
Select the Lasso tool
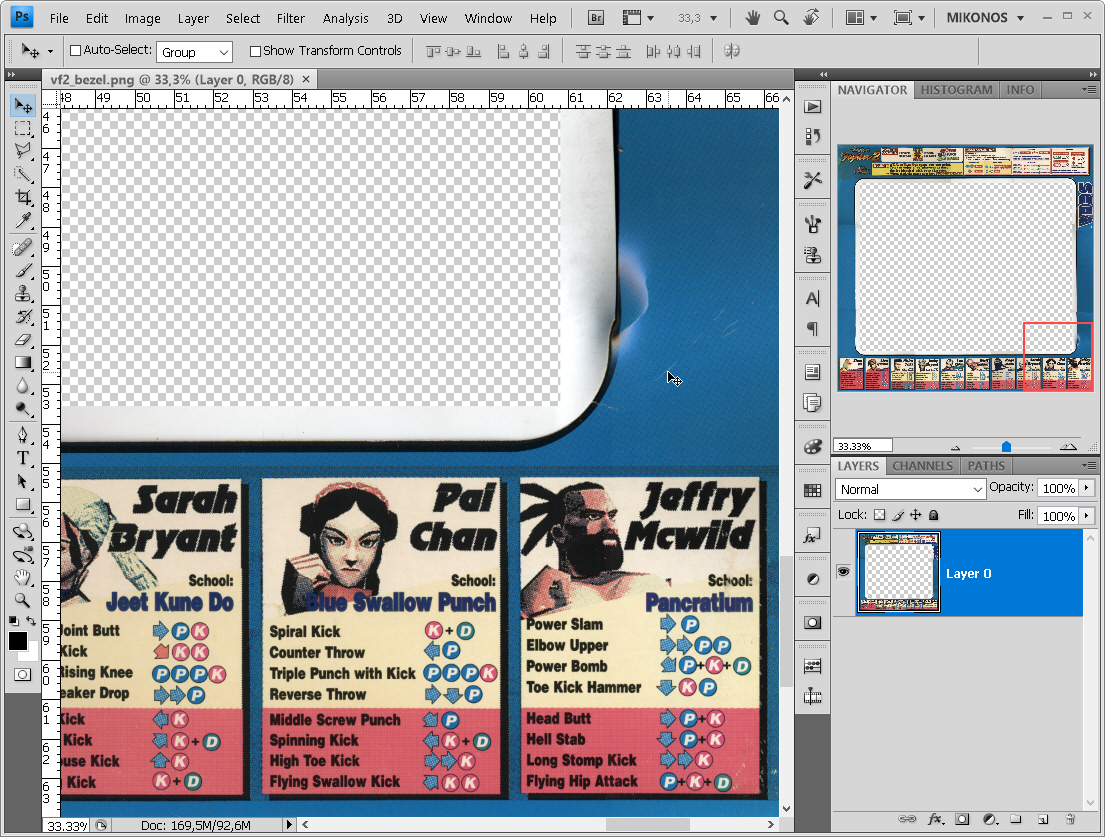coord(23,151)
